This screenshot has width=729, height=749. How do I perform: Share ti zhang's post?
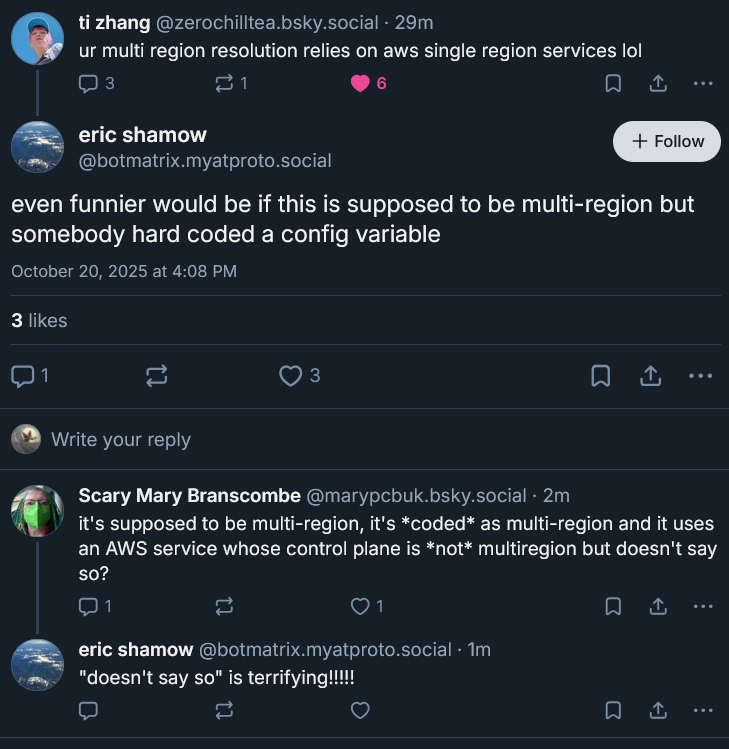tap(658, 84)
